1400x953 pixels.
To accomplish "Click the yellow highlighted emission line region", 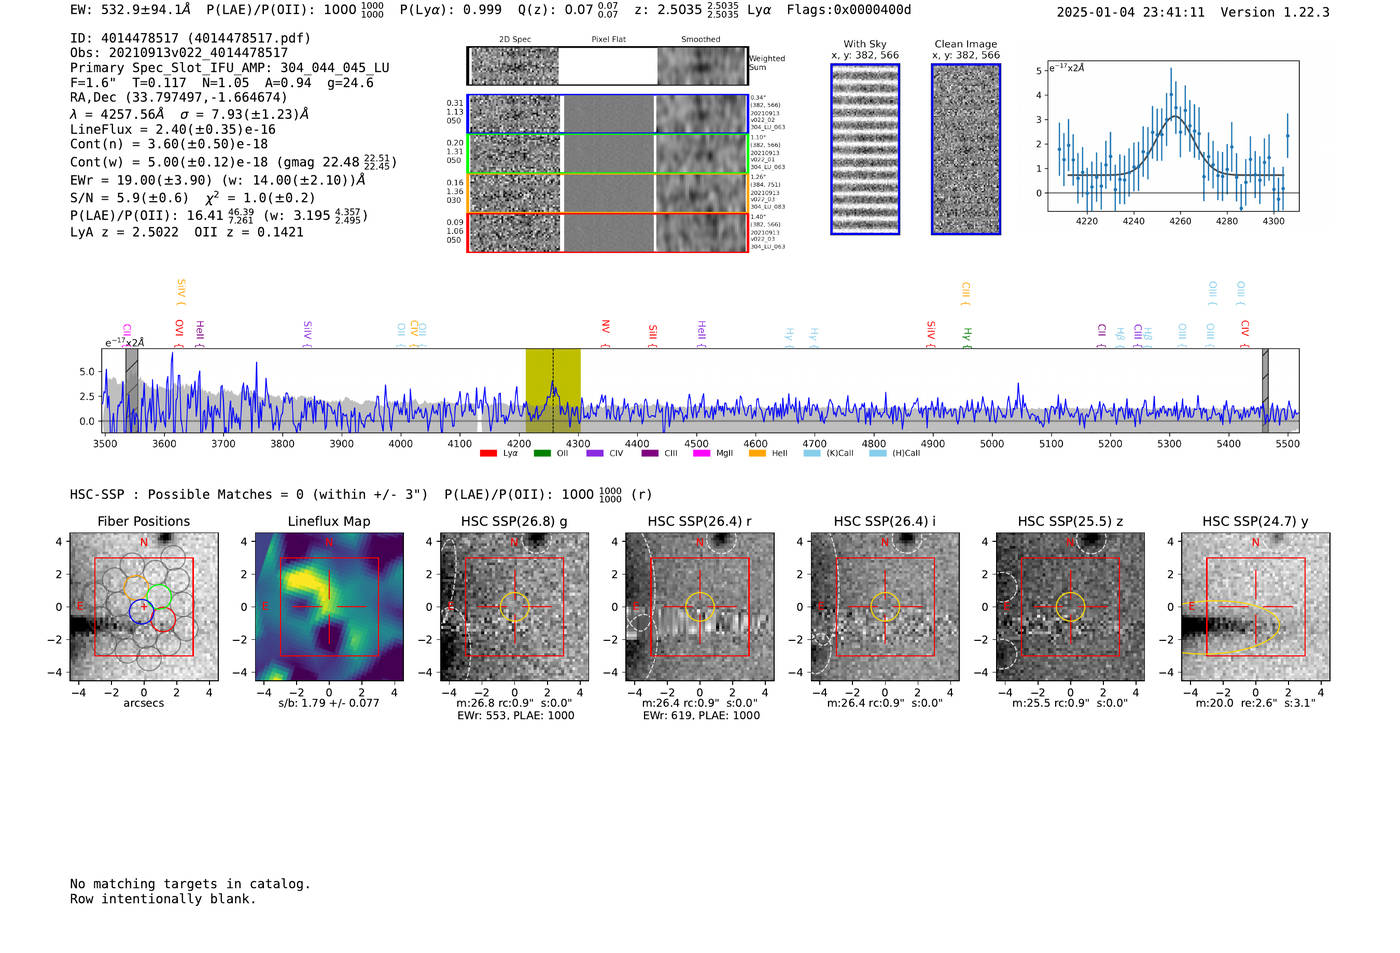I will pyautogui.click(x=553, y=390).
